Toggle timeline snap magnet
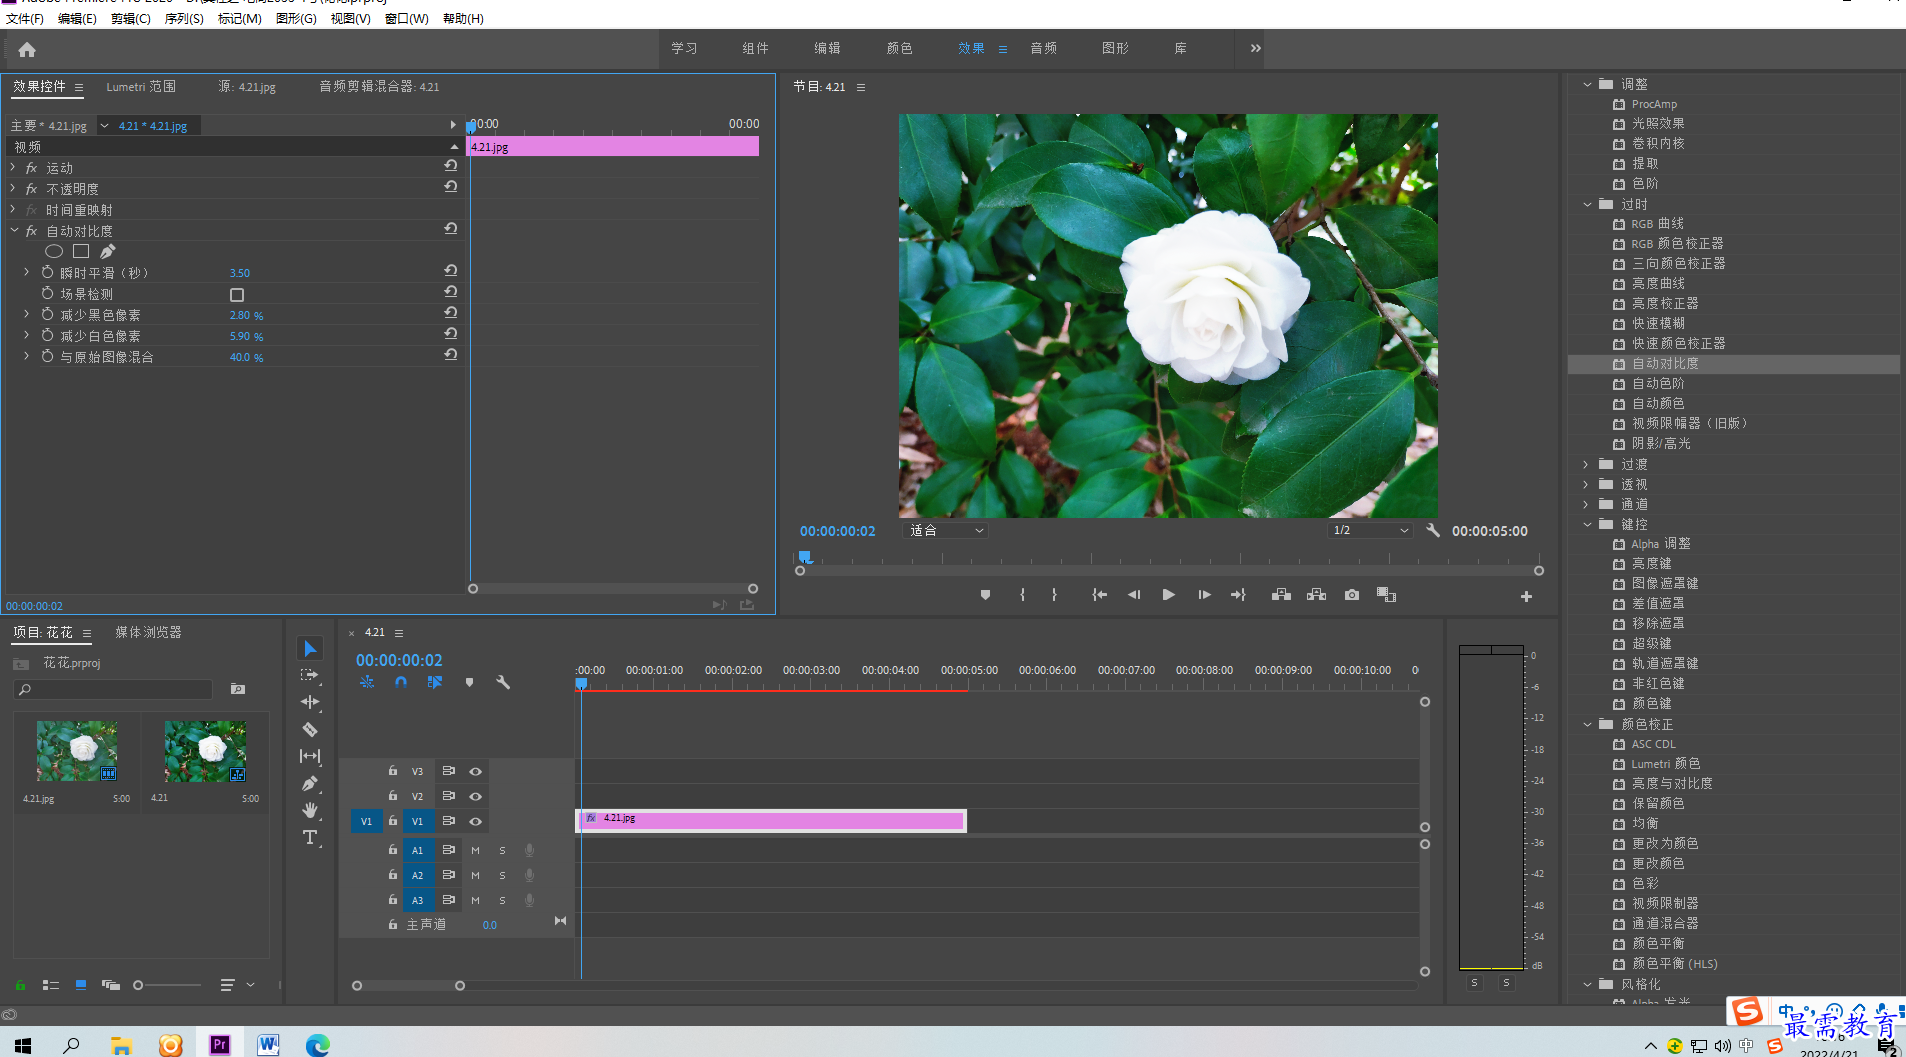 401,682
